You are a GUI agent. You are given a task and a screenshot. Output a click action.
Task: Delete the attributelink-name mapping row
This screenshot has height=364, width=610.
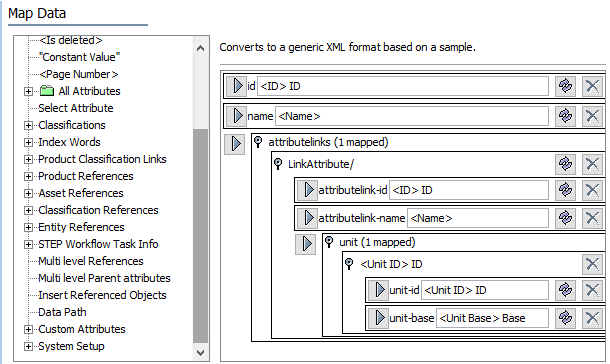(592, 218)
